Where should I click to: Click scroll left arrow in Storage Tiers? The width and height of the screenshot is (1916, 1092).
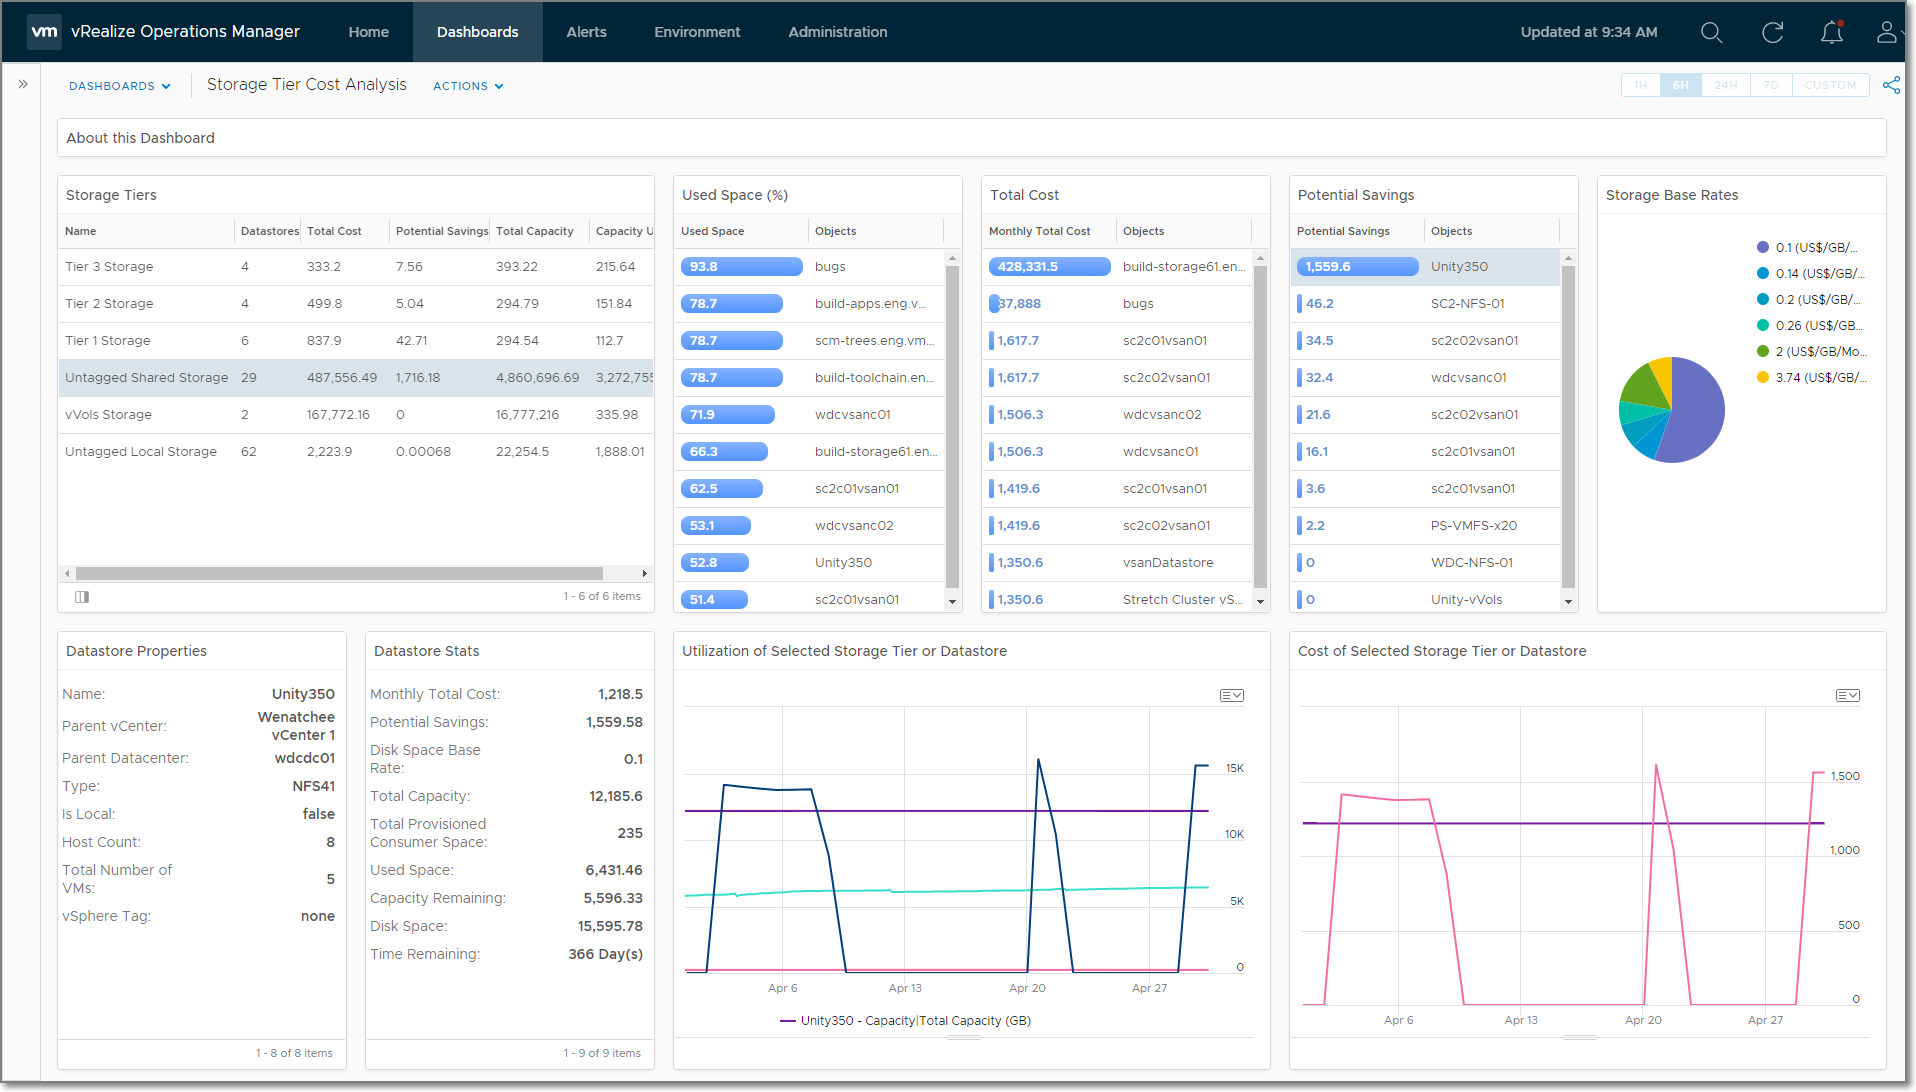67,574
